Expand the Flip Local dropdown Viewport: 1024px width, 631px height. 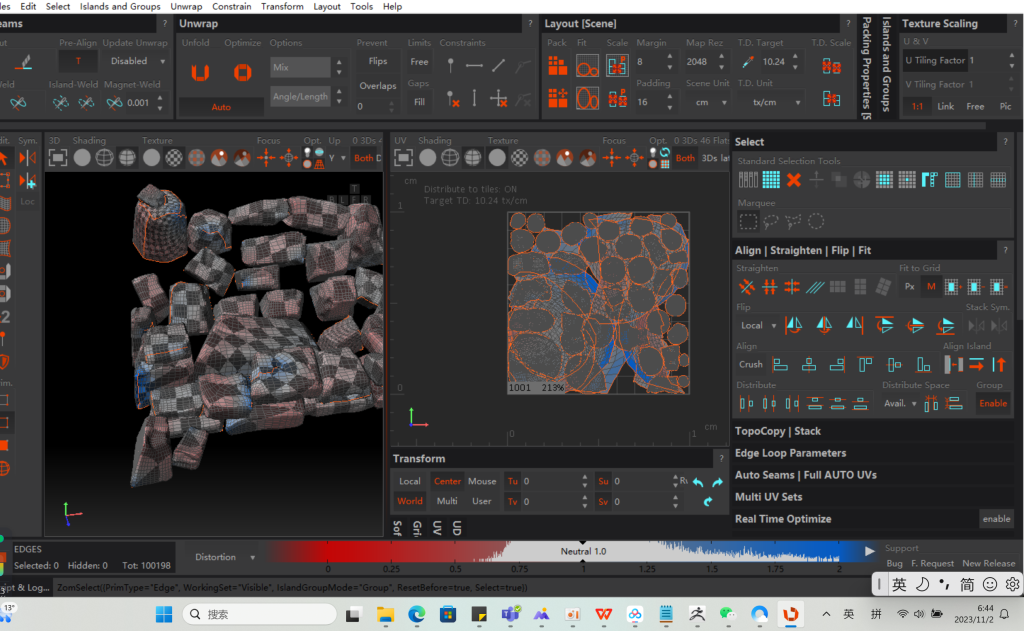758,325
